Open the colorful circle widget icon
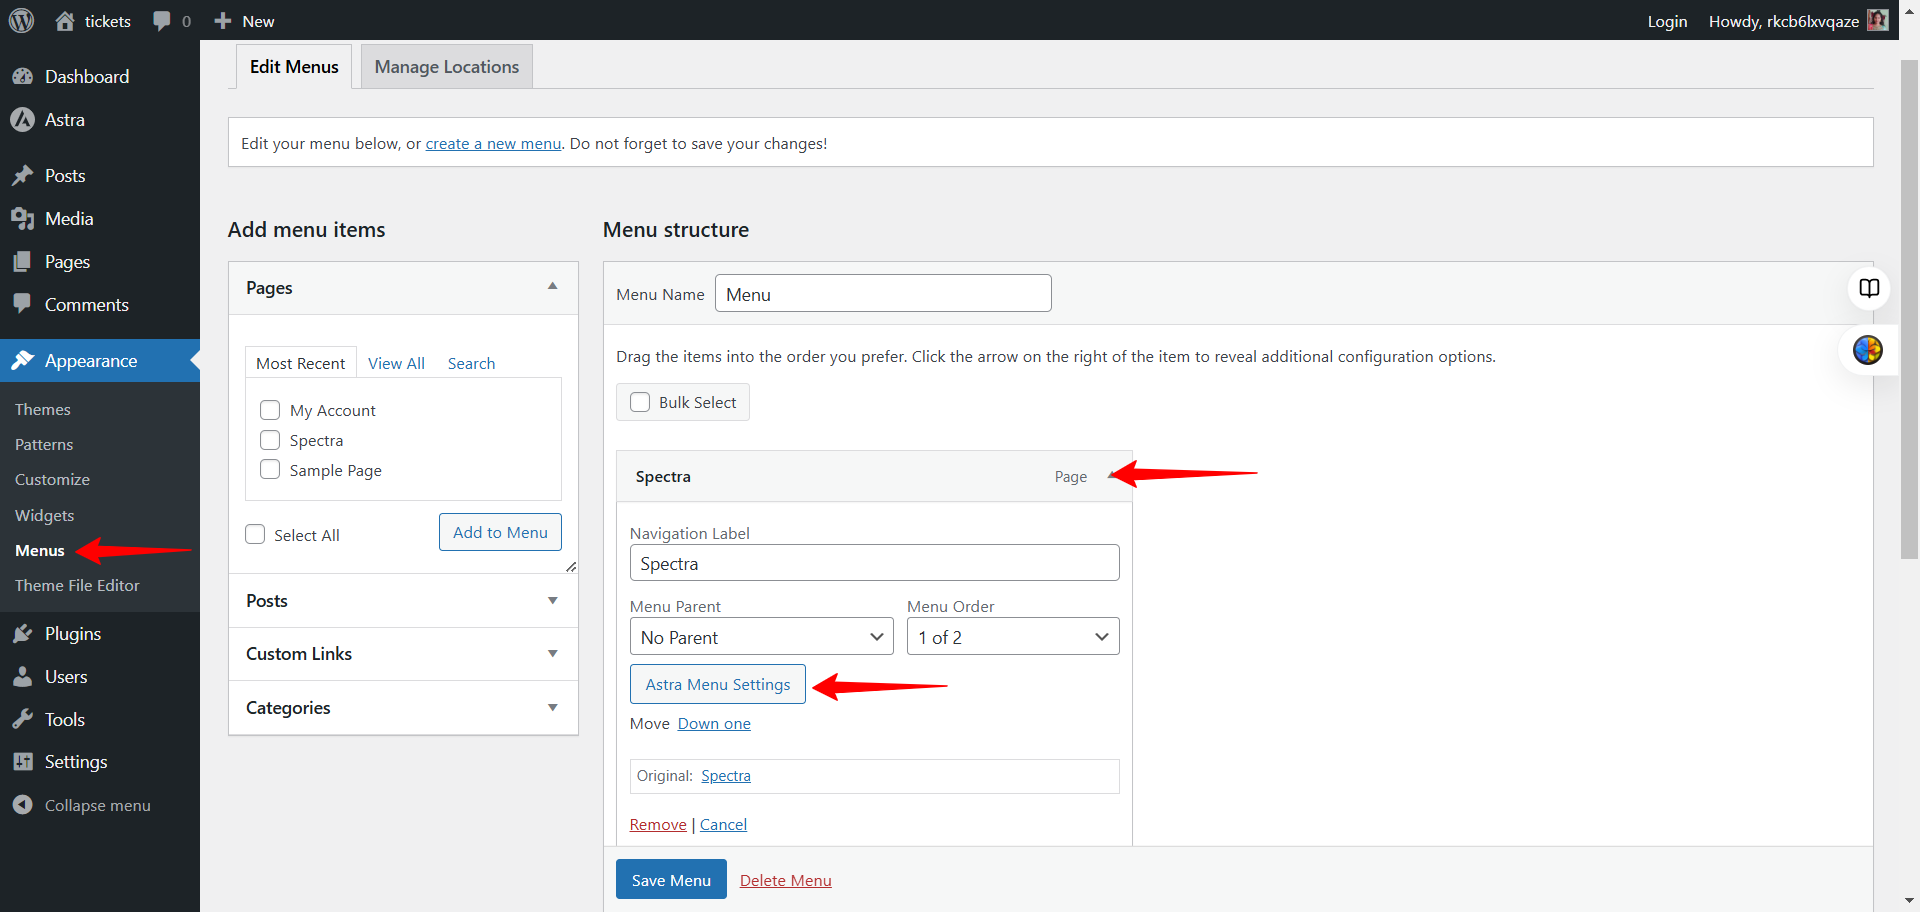 pyautogui.click(x=1868, y=350)
